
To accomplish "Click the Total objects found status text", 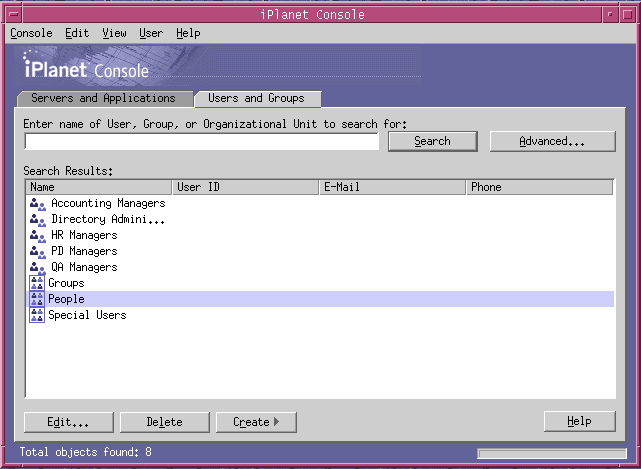I will pos(85,452).
